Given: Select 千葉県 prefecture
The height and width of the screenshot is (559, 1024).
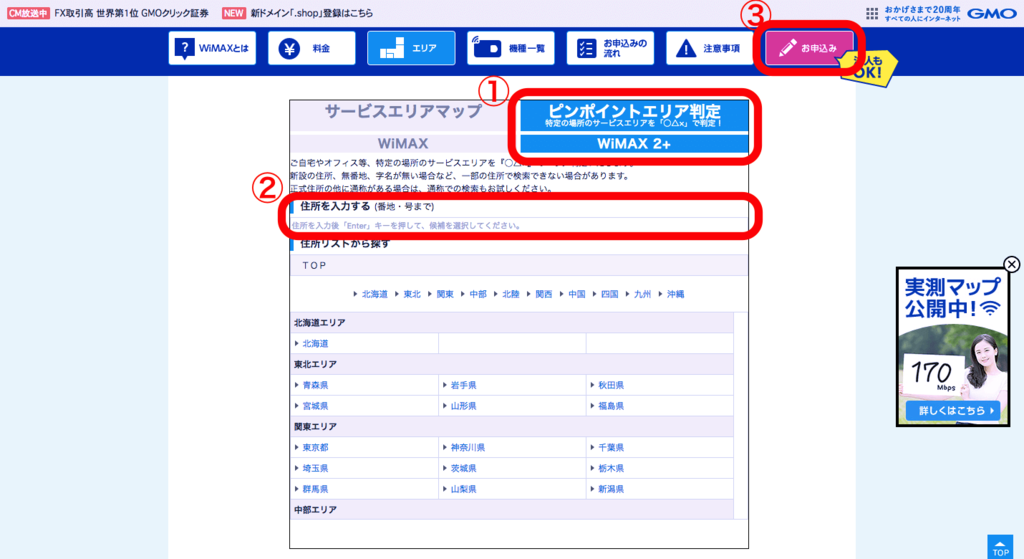Looking at the screenshot, I should point(611,448).
